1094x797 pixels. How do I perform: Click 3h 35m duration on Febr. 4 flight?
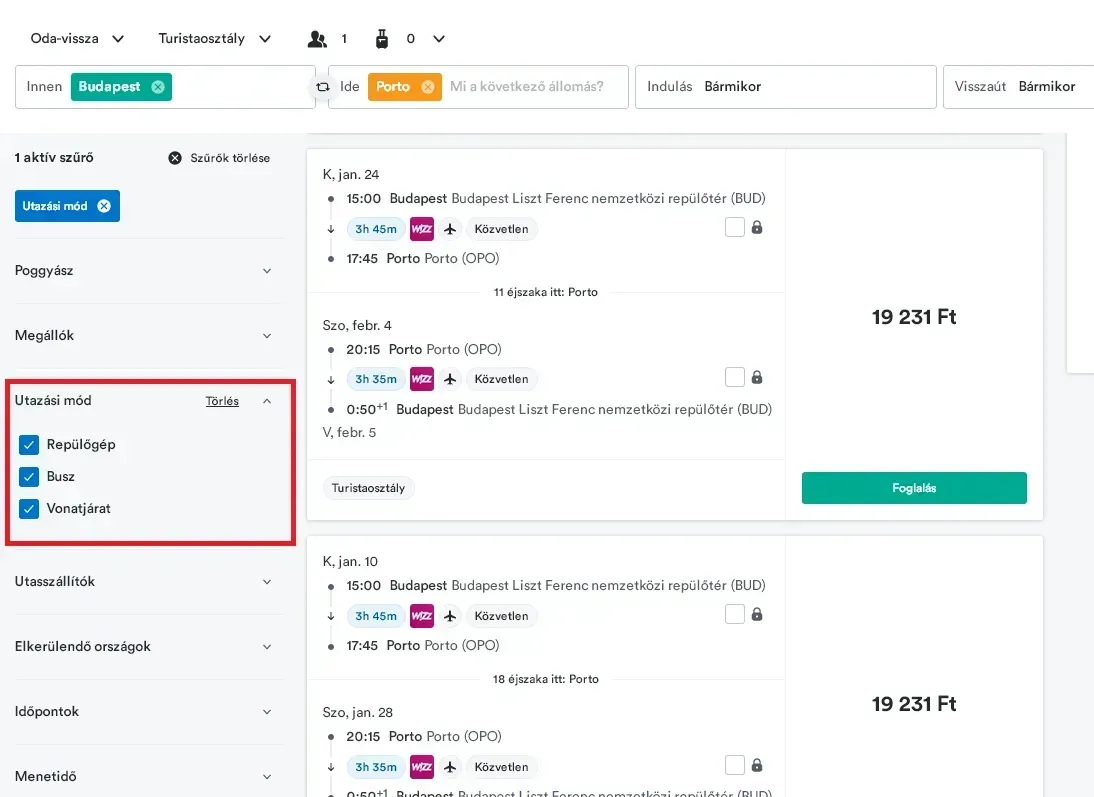375,379
